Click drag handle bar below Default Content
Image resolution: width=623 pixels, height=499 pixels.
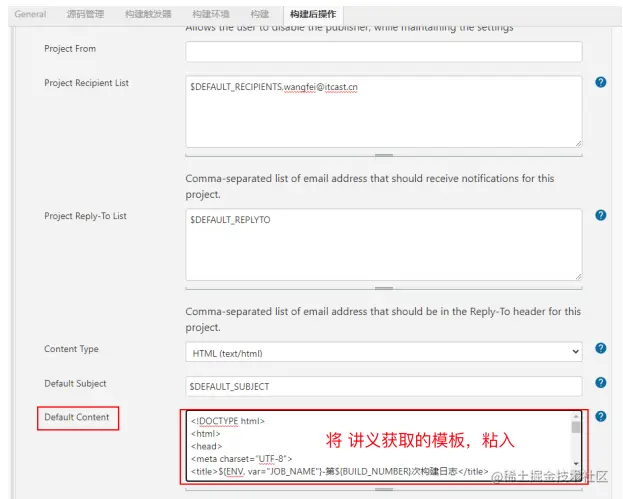pyautogui.click(x=384, y=489)
